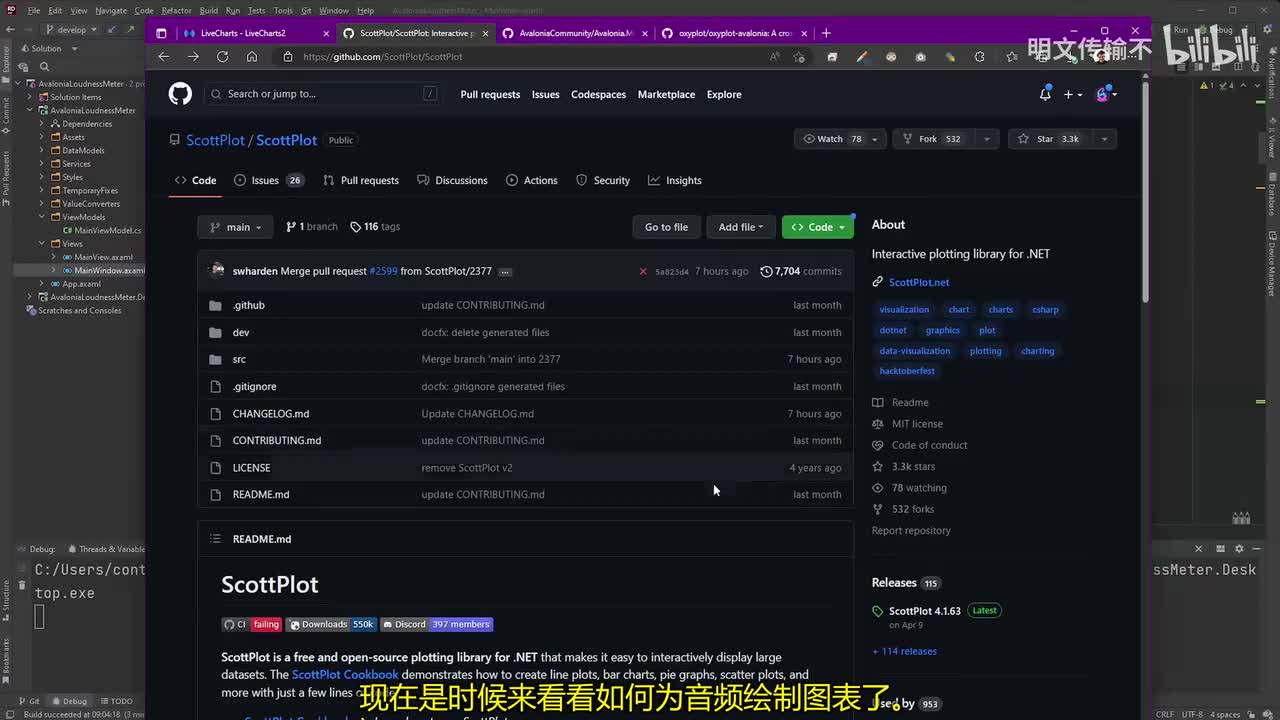Click the browser forward arrow

pyautogui.click(x=193, y=57)
